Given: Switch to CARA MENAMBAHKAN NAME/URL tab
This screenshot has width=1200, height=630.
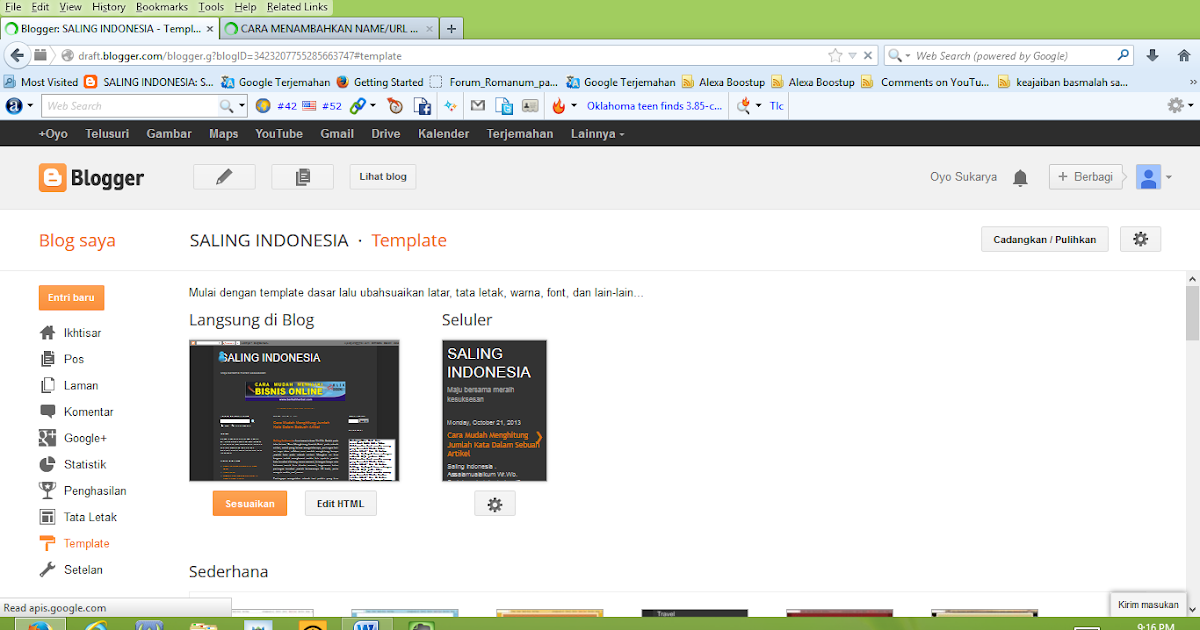Looking at the screenshot, I should click(327, 29).
